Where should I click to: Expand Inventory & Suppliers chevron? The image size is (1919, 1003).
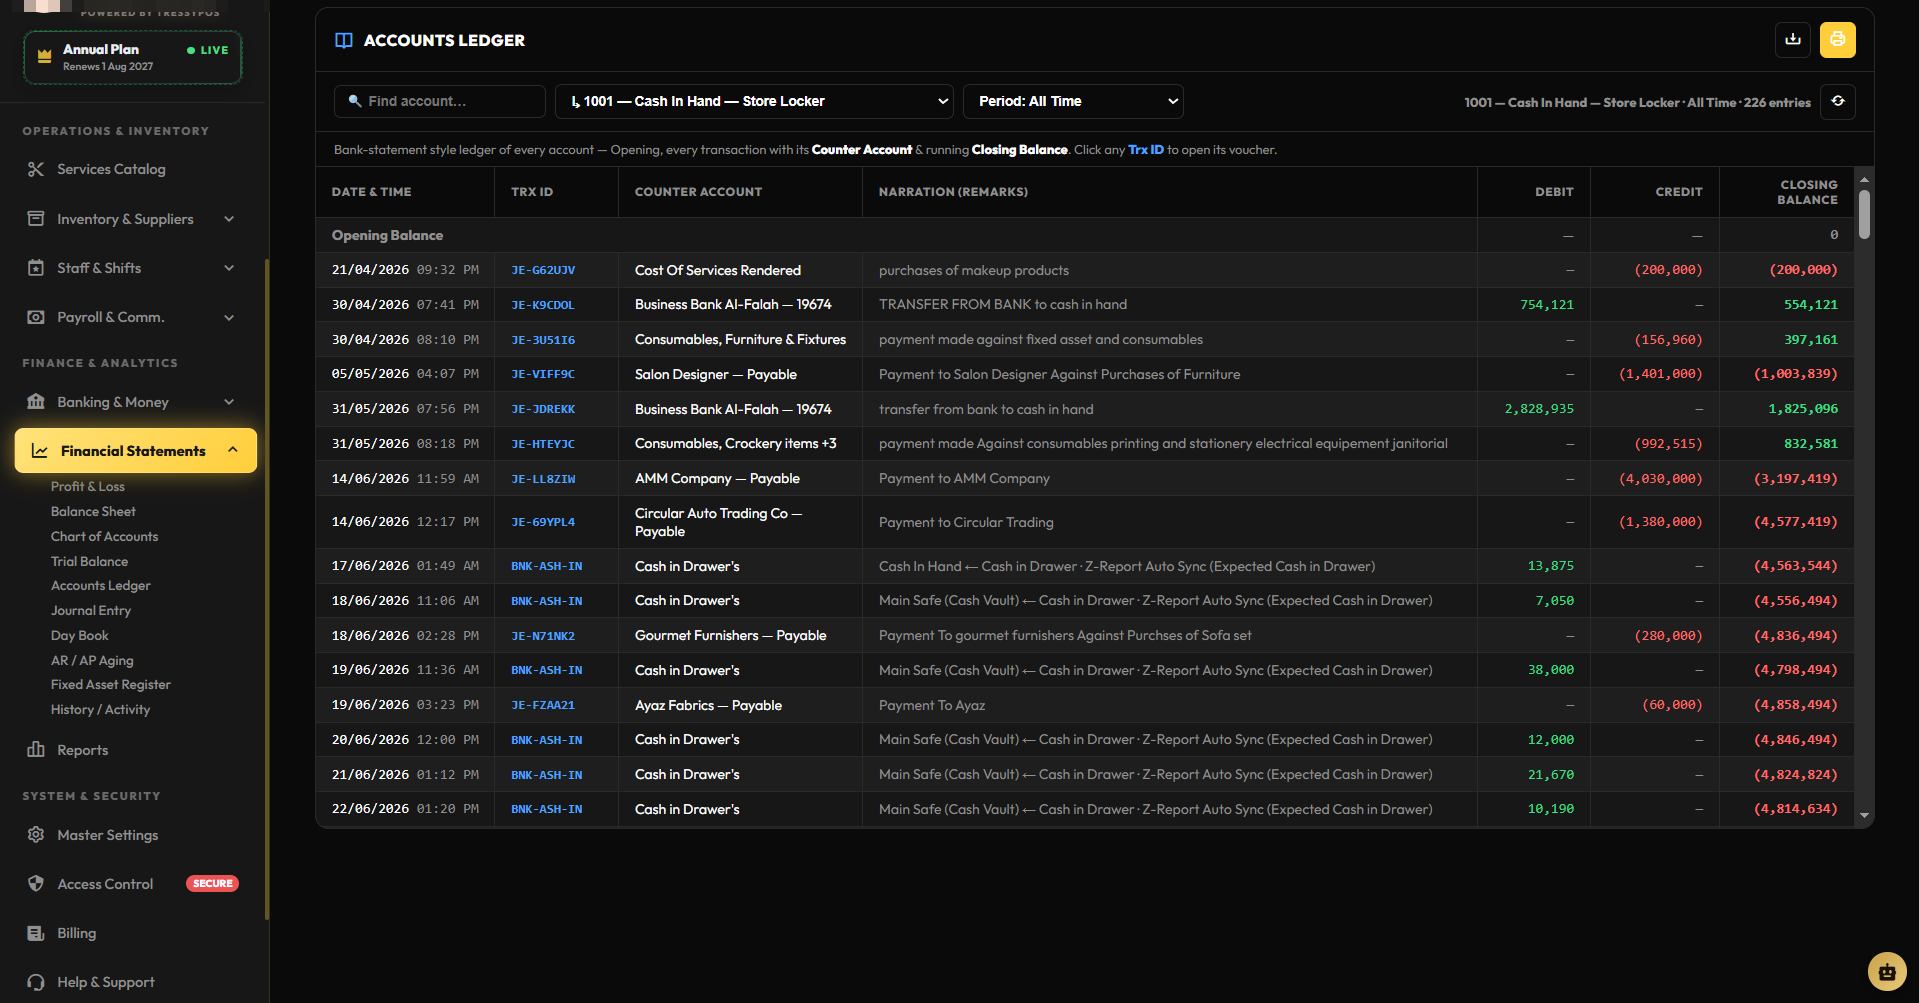[229, 219]
